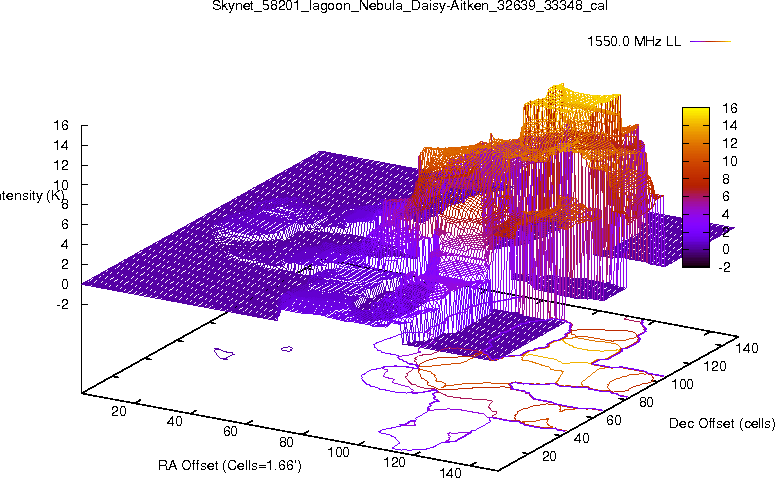Click the color bar label '8'
The image size is (775, 478).
726,178
